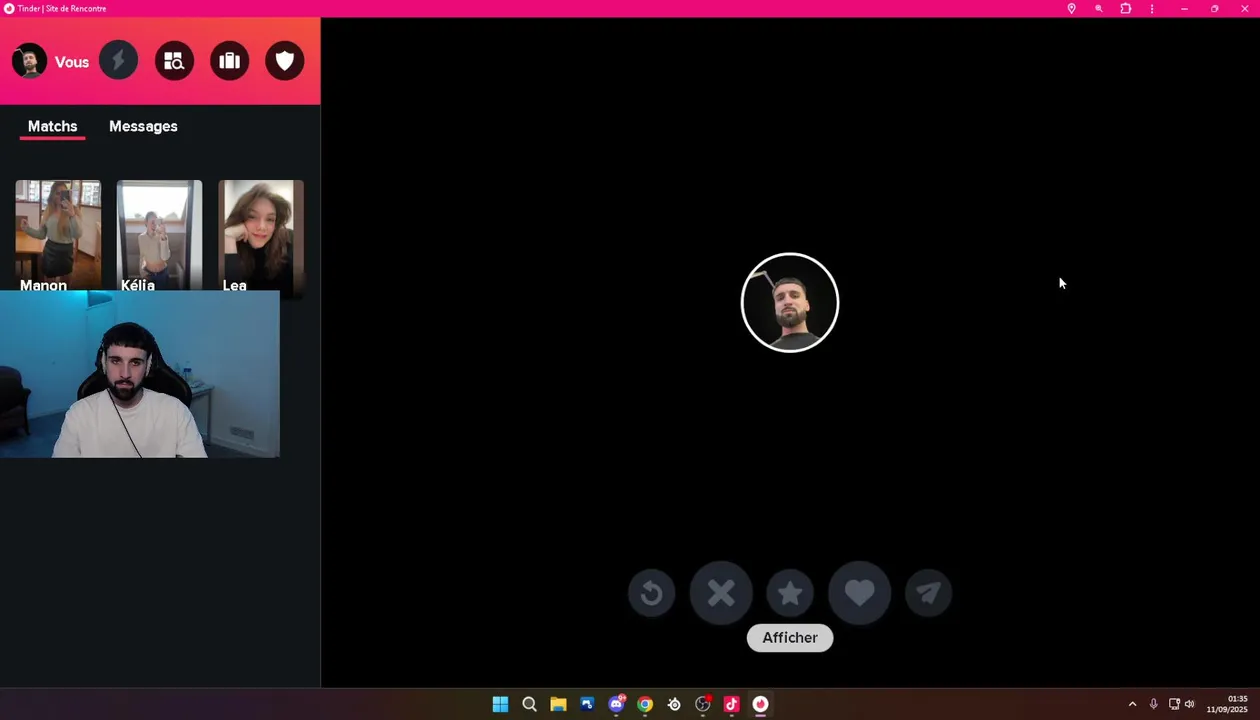
Task: Open the shield safety center icon
Action: point(285,61)
